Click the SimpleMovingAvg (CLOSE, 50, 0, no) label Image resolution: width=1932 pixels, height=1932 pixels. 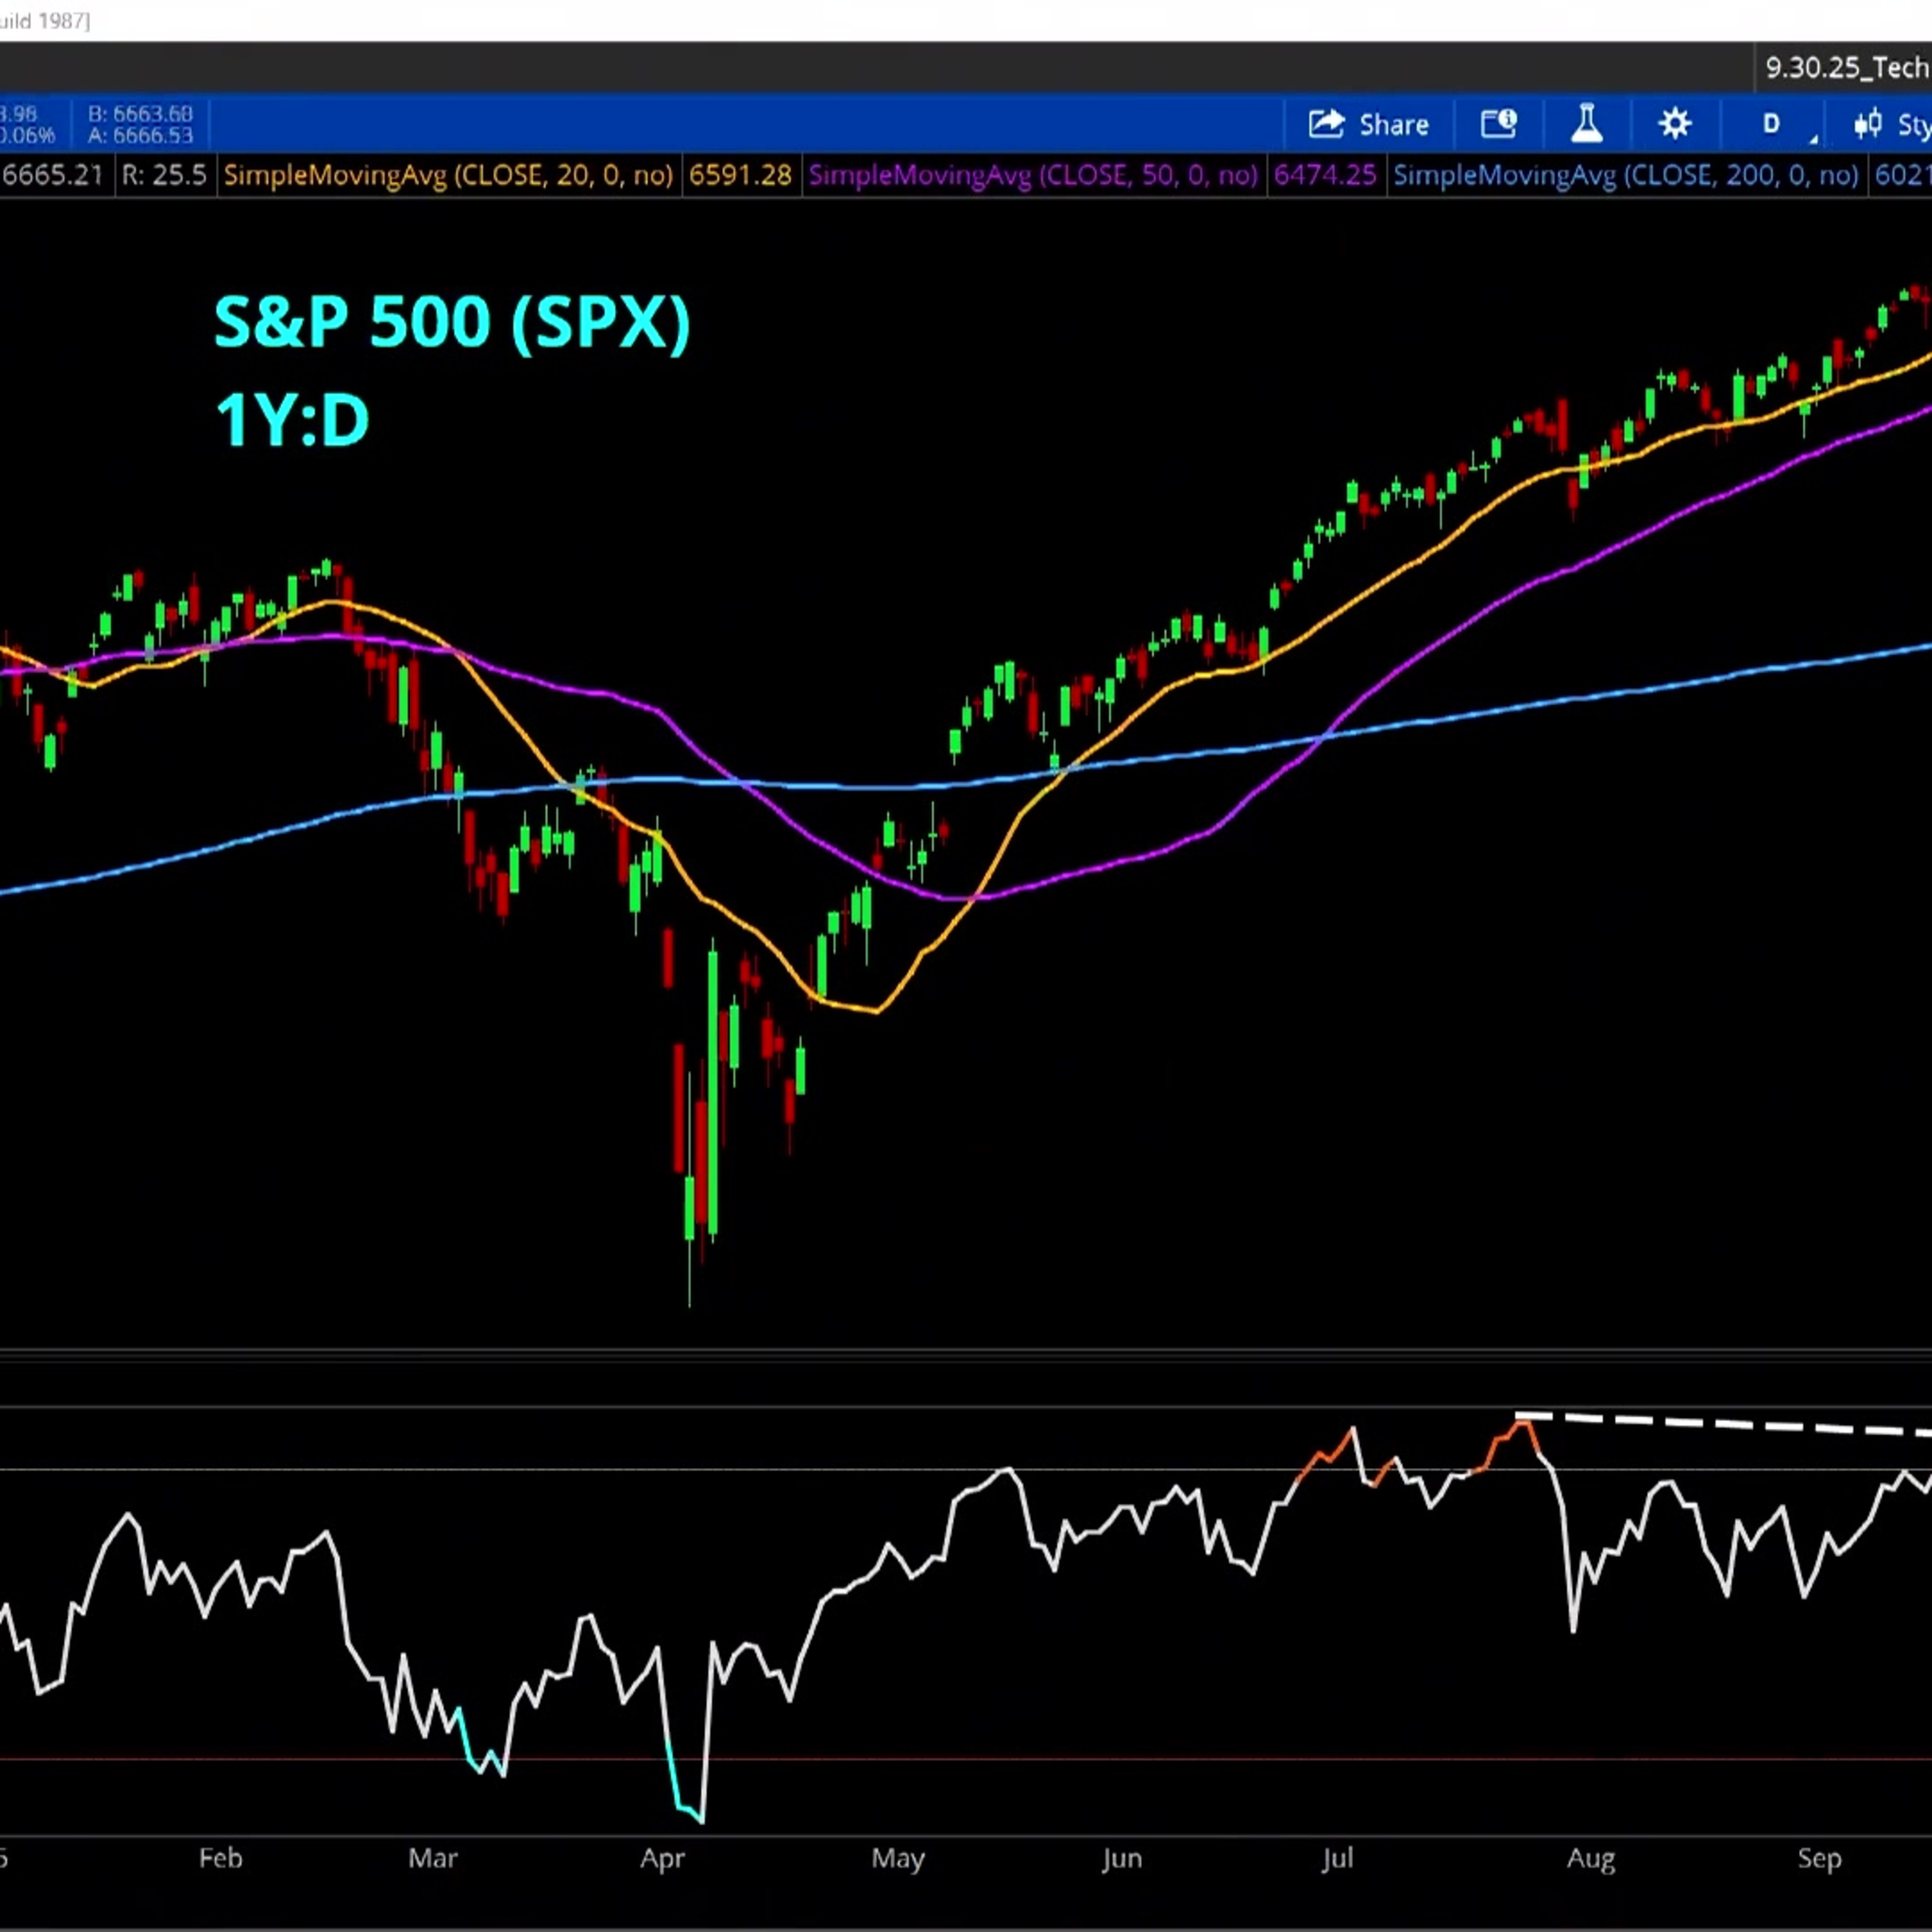pyautogui.click(x=1033, y=175)
